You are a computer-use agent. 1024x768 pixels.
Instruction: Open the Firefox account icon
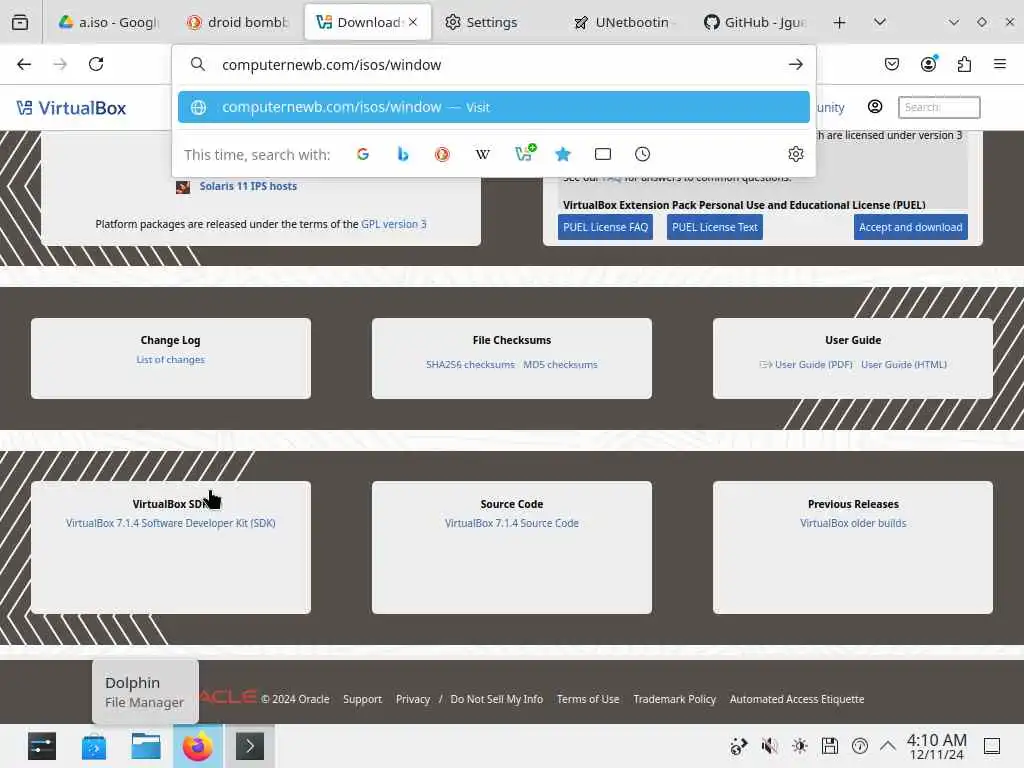[x=928, y=64]
